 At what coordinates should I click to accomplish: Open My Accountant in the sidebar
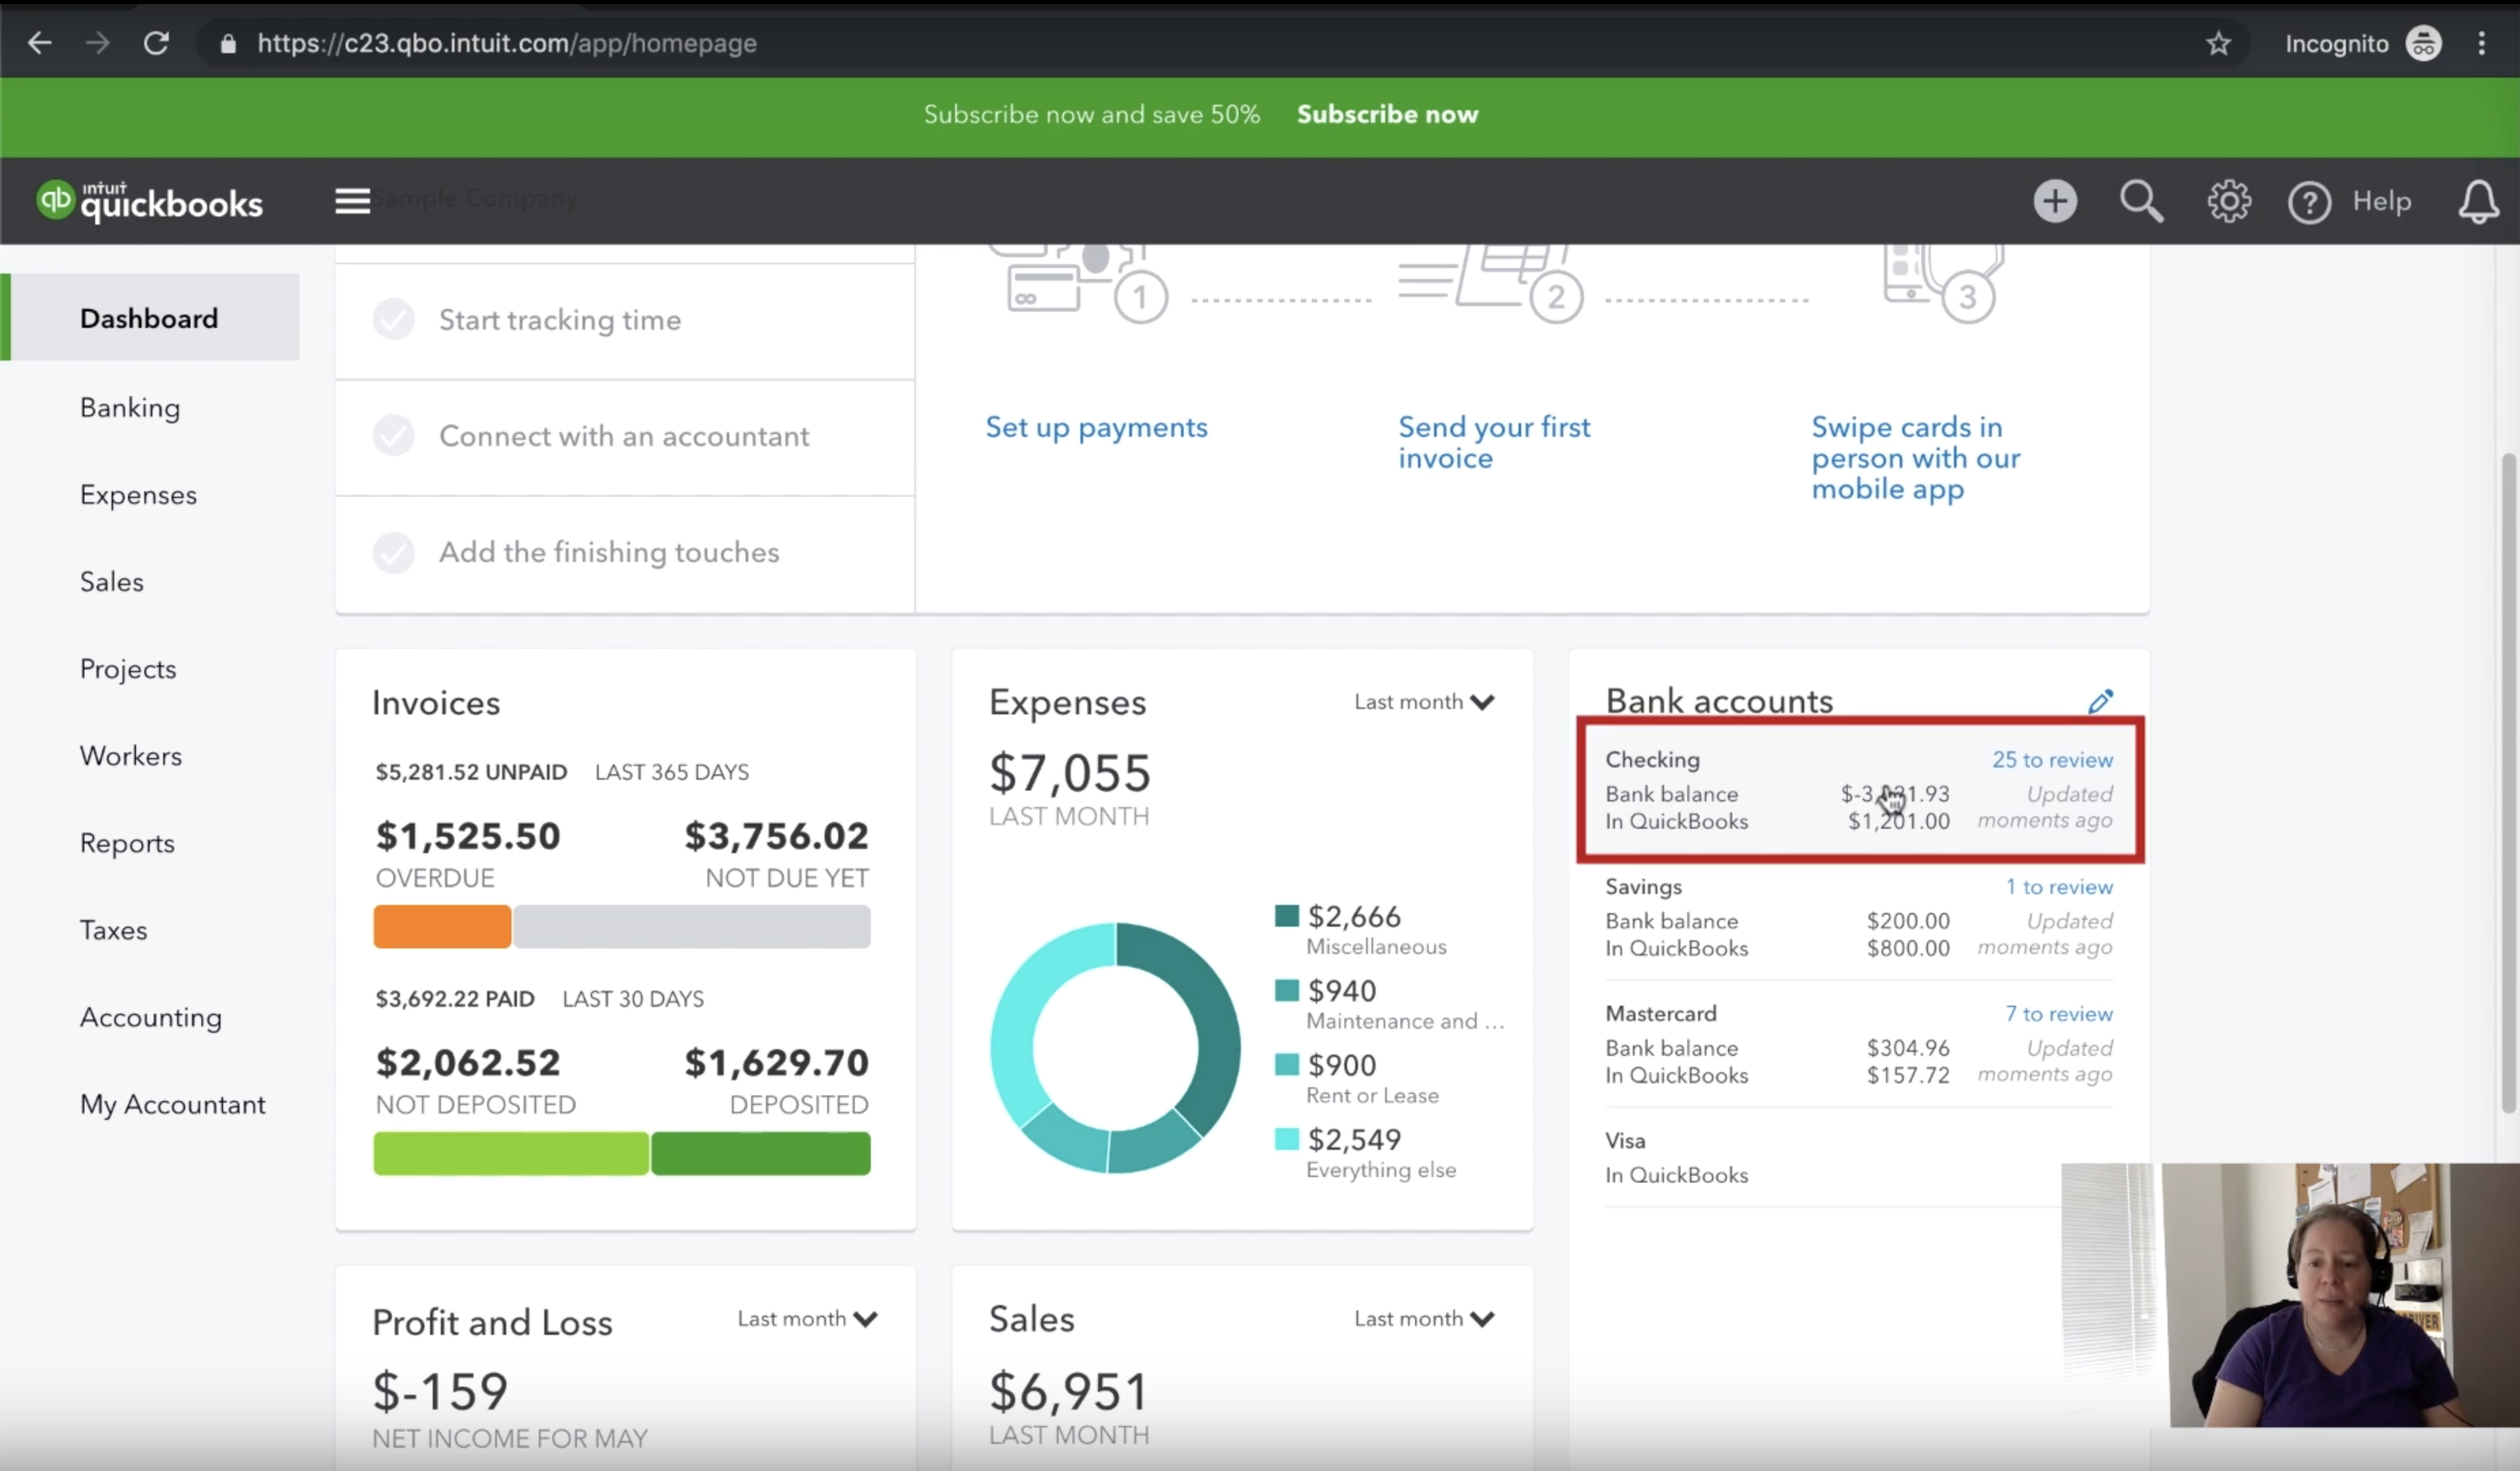(x=173, y=1104)
